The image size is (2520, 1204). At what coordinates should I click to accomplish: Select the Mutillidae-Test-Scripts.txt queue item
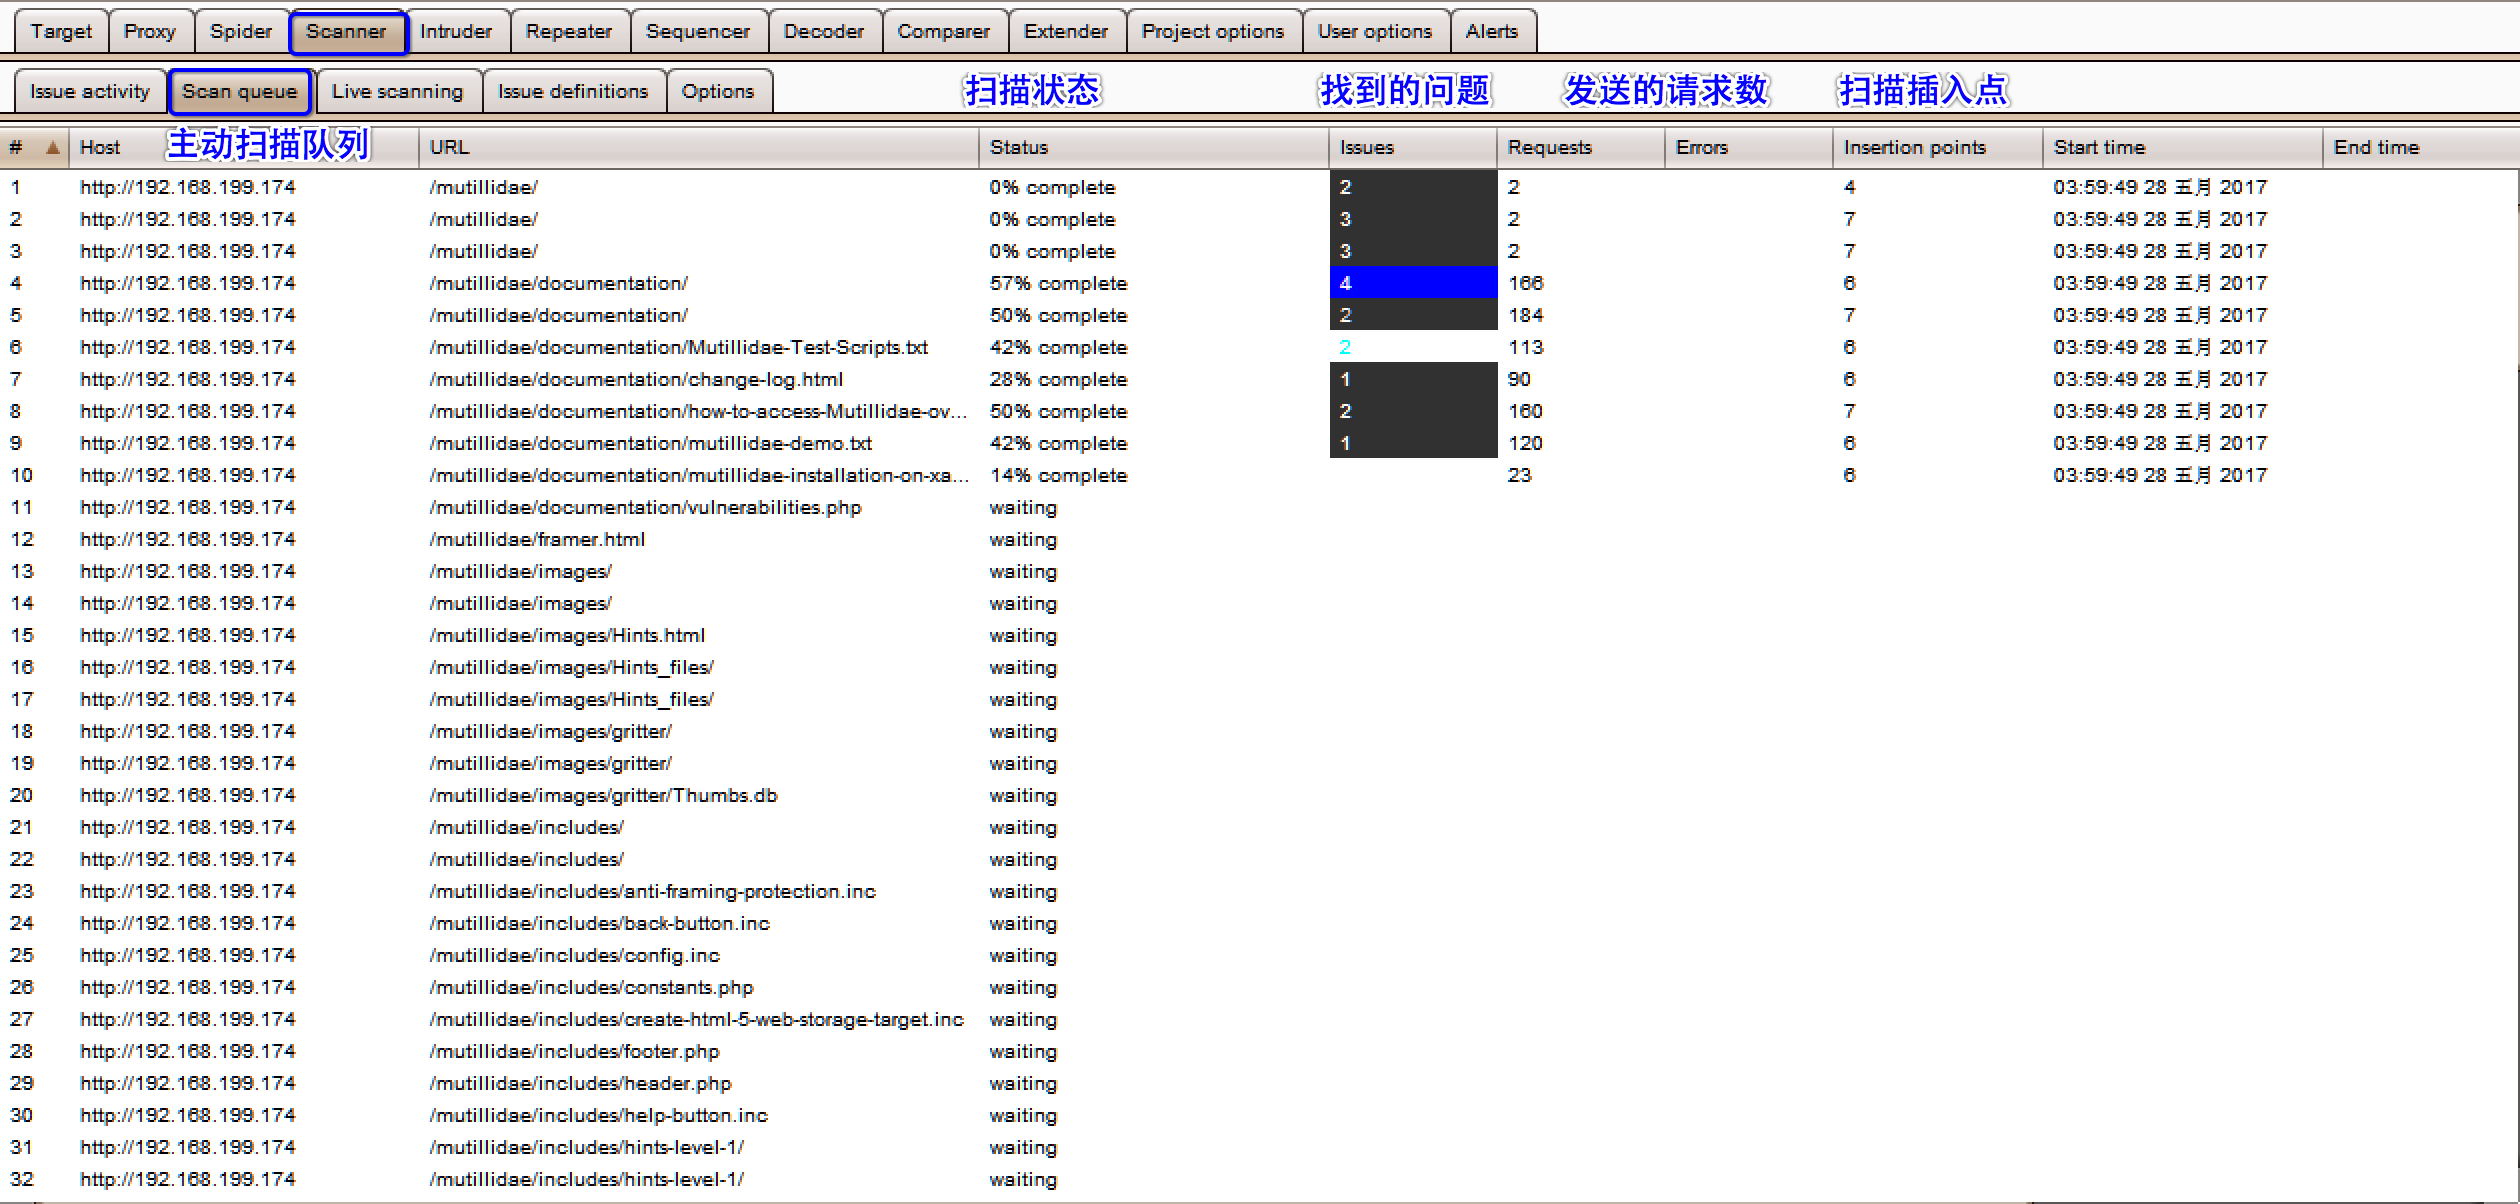678,347
